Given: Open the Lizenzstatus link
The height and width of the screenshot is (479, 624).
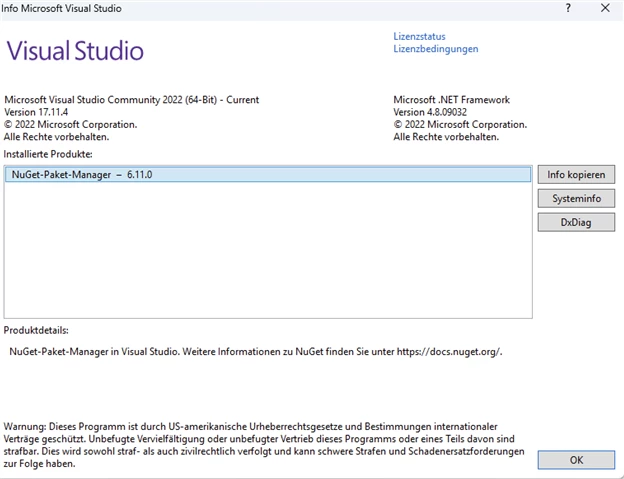Looking at the screenshot, I should pos(419,37).
